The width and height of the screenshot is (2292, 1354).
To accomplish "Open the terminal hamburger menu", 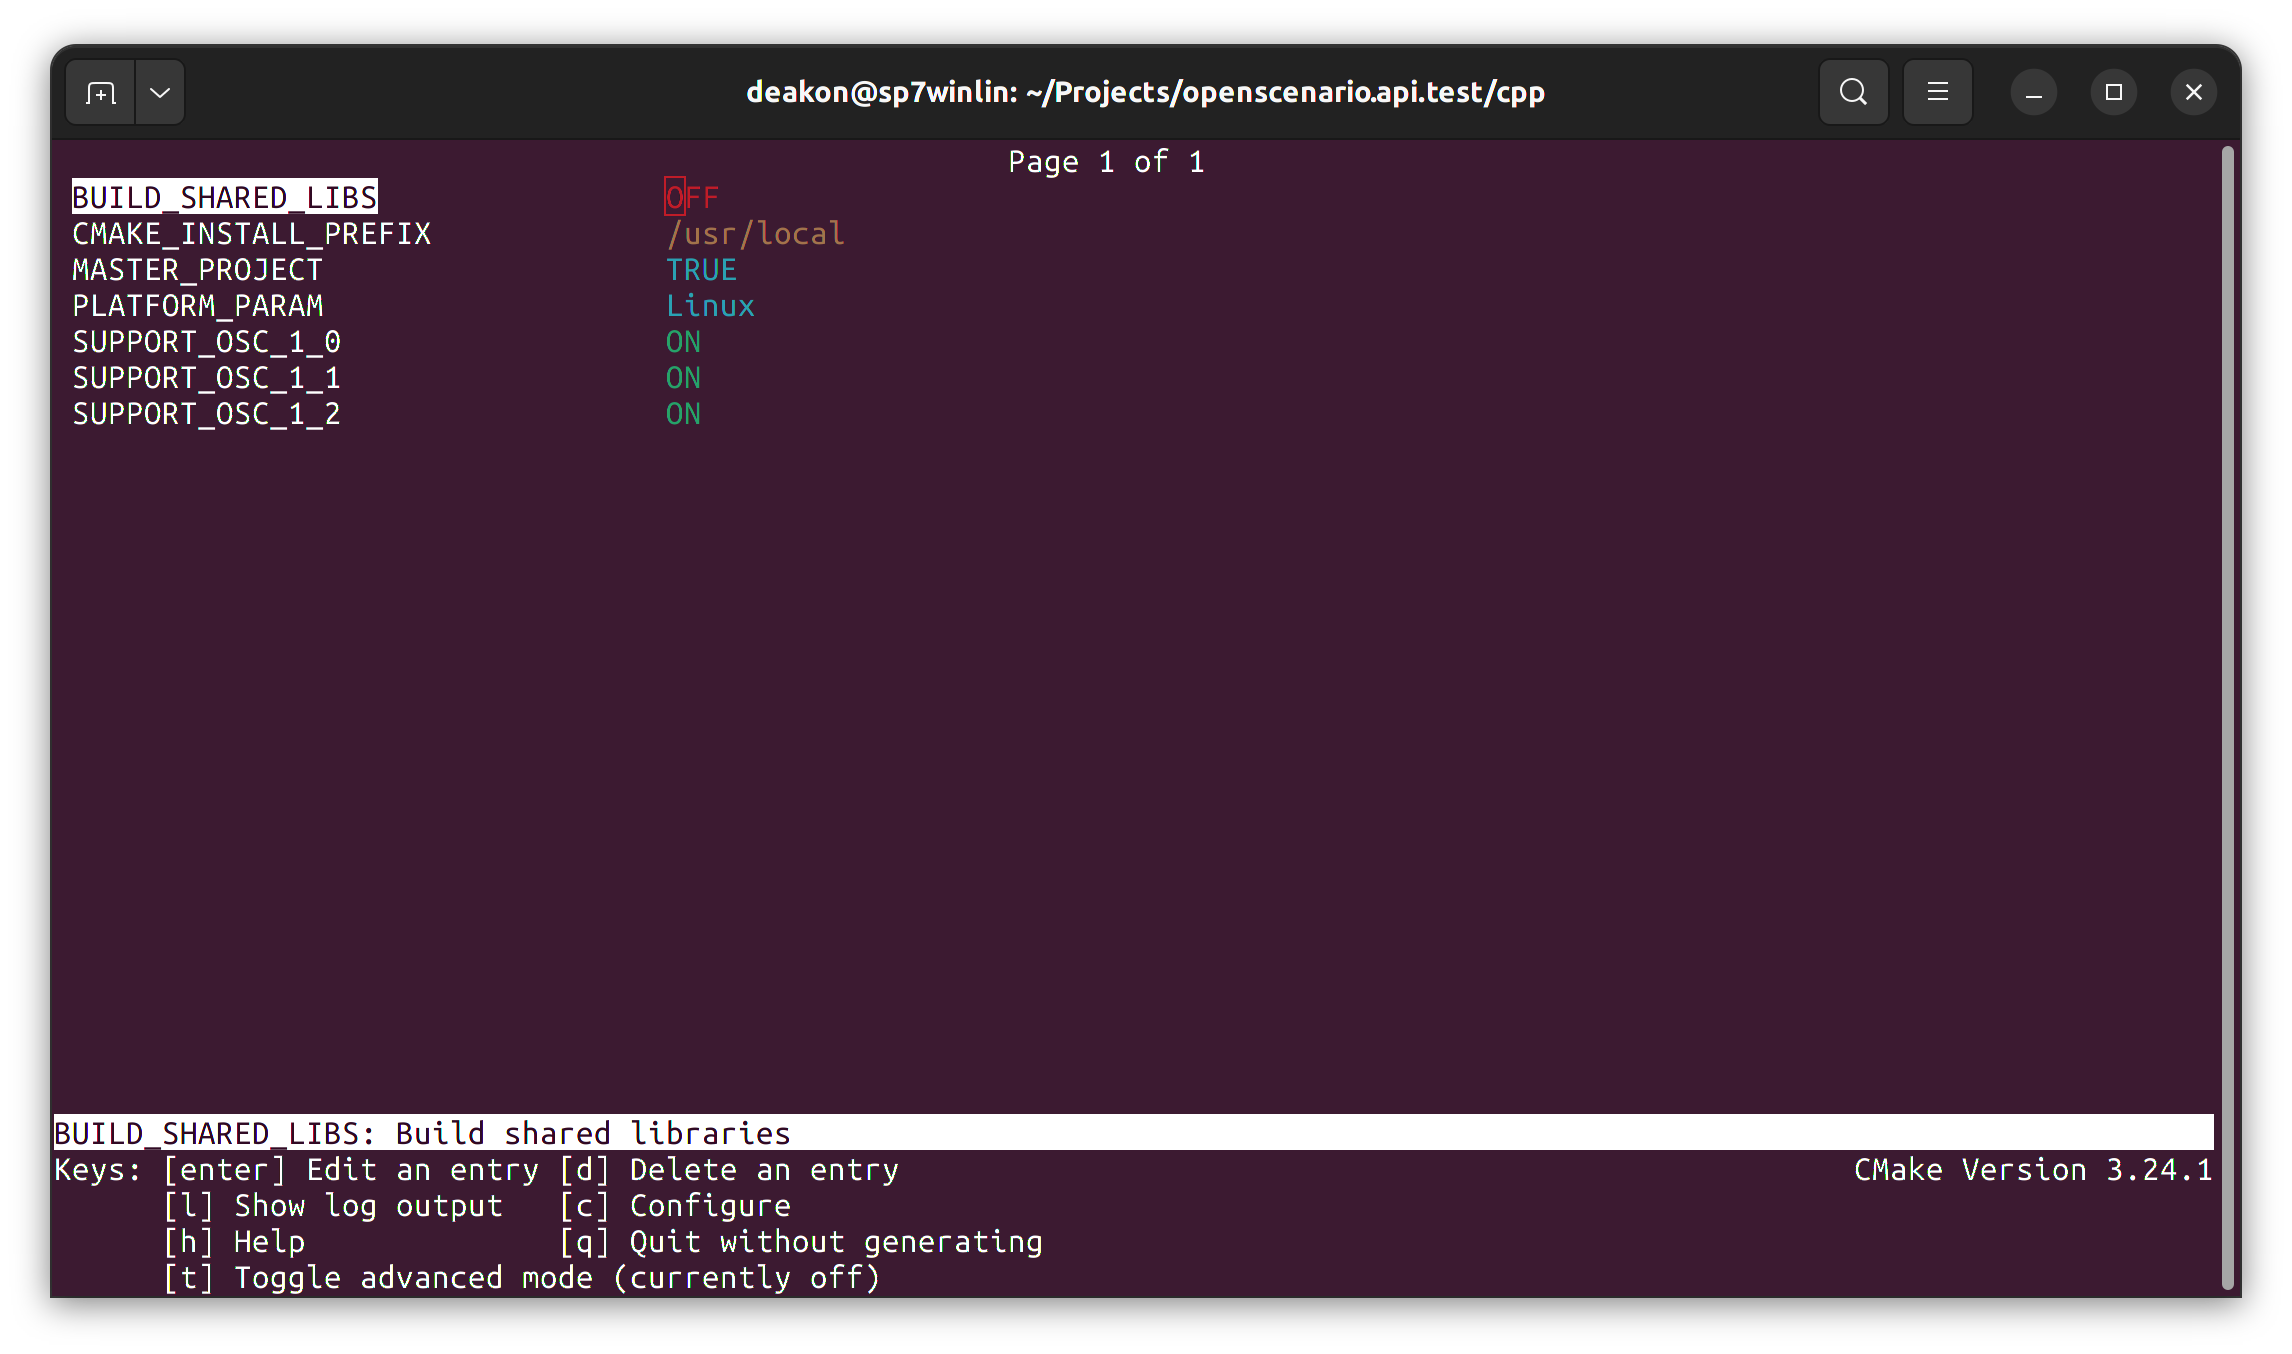I will coord(1937,93).
